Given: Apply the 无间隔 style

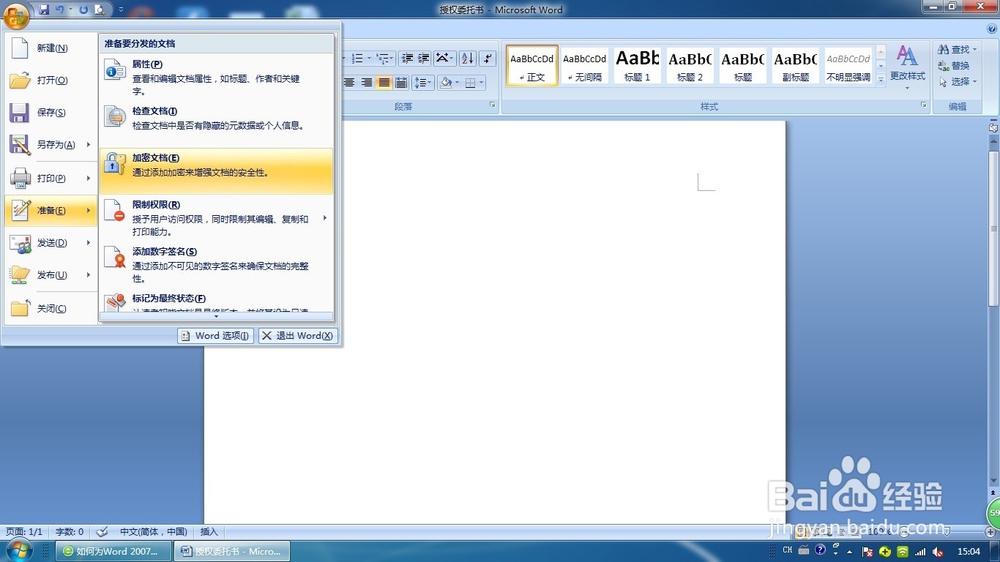Looking at the screenshot, I should coord(585,66).
